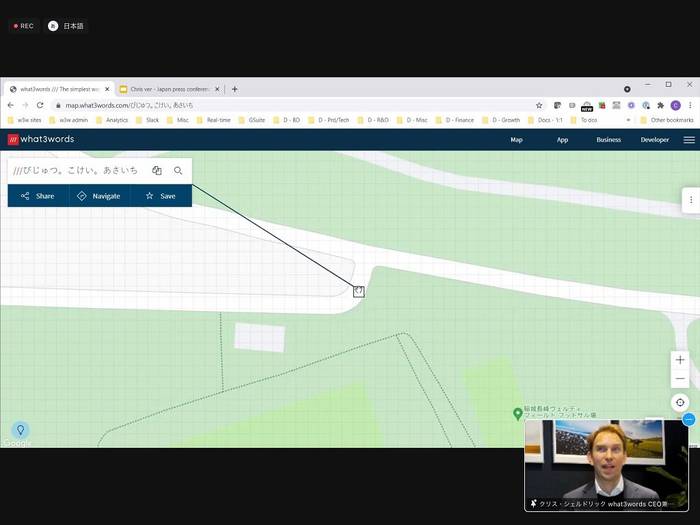Screen dimensions: 700x525
Task: Click the URL address bar
Action: click(x=295, y=105)
